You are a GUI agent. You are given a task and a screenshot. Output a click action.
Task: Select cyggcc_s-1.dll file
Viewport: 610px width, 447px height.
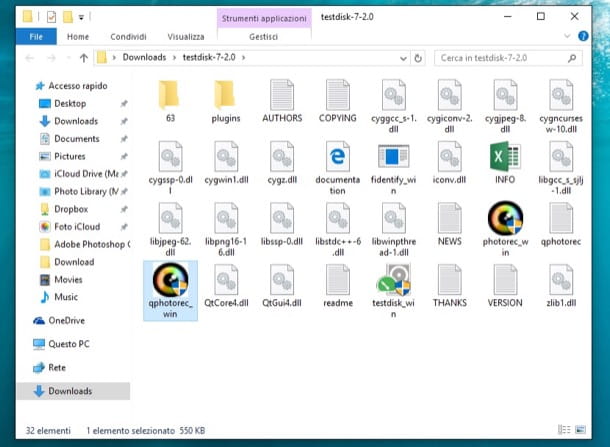(394, 106)
